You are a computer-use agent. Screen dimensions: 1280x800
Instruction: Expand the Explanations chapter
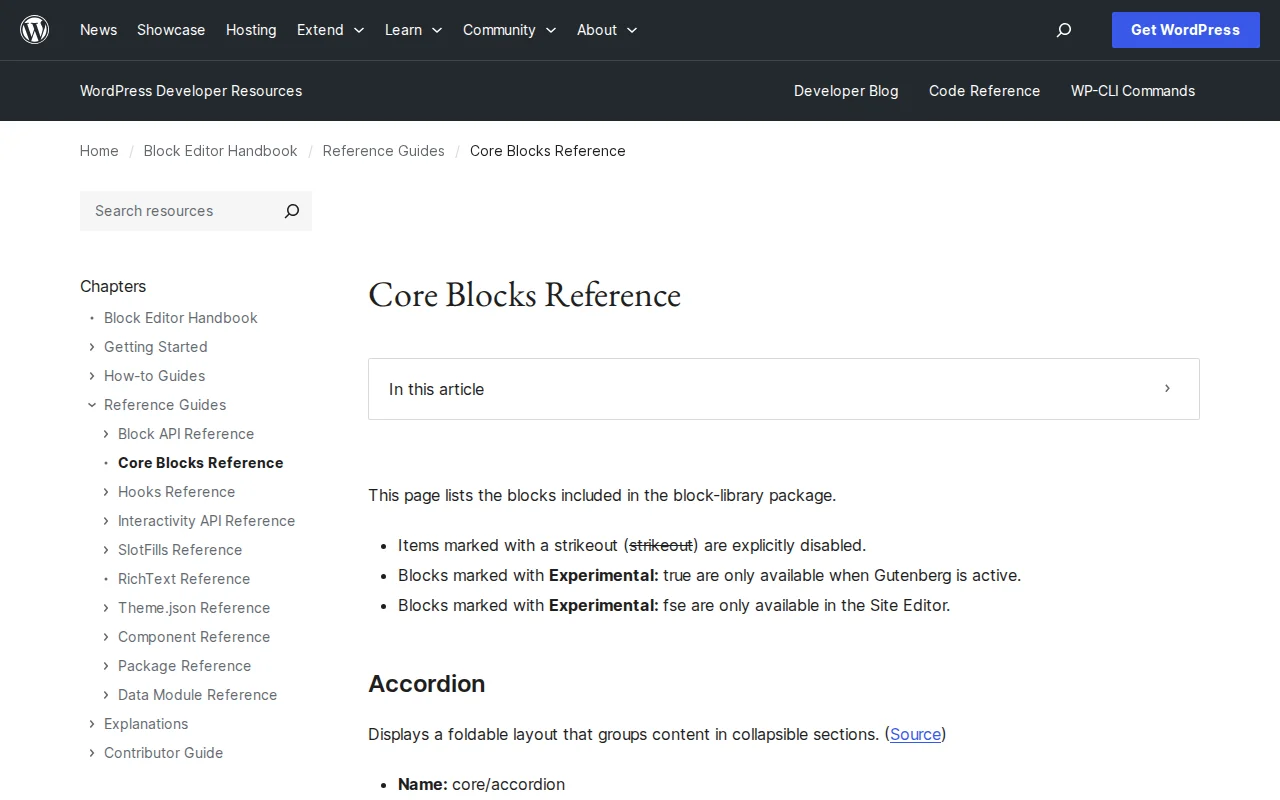pos(91,724)
